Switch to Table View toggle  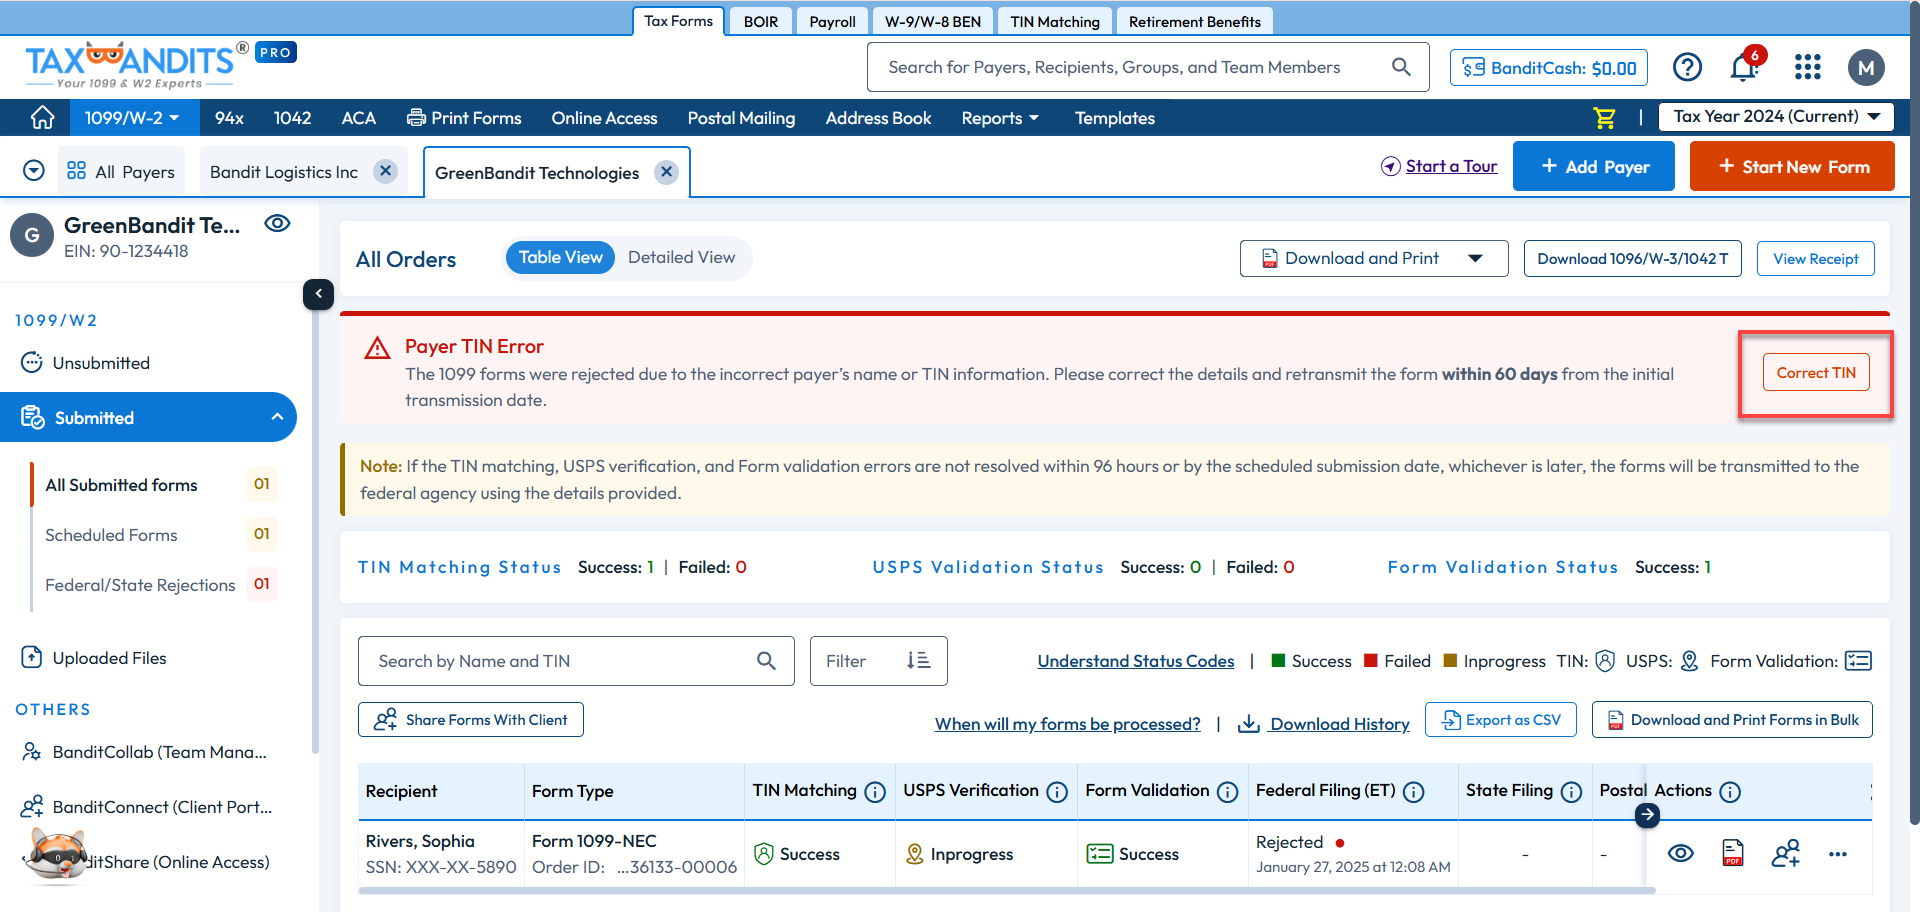coord(560,258)
